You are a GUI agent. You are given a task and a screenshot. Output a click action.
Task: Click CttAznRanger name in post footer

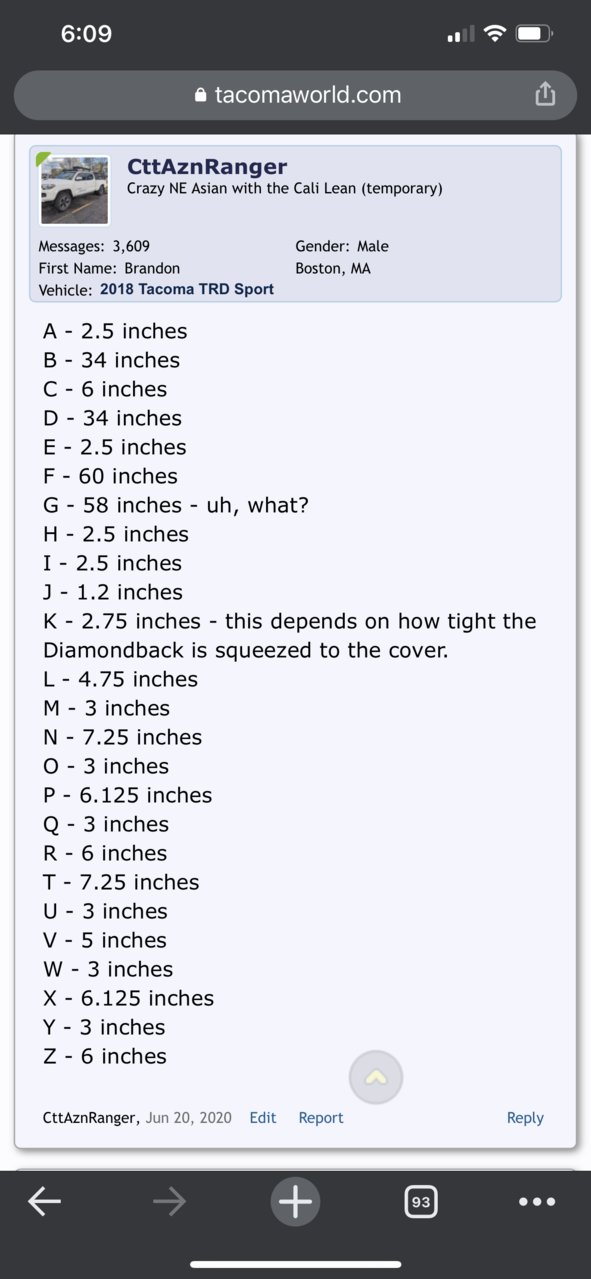pyautogui.click(x=91, y=1118)
